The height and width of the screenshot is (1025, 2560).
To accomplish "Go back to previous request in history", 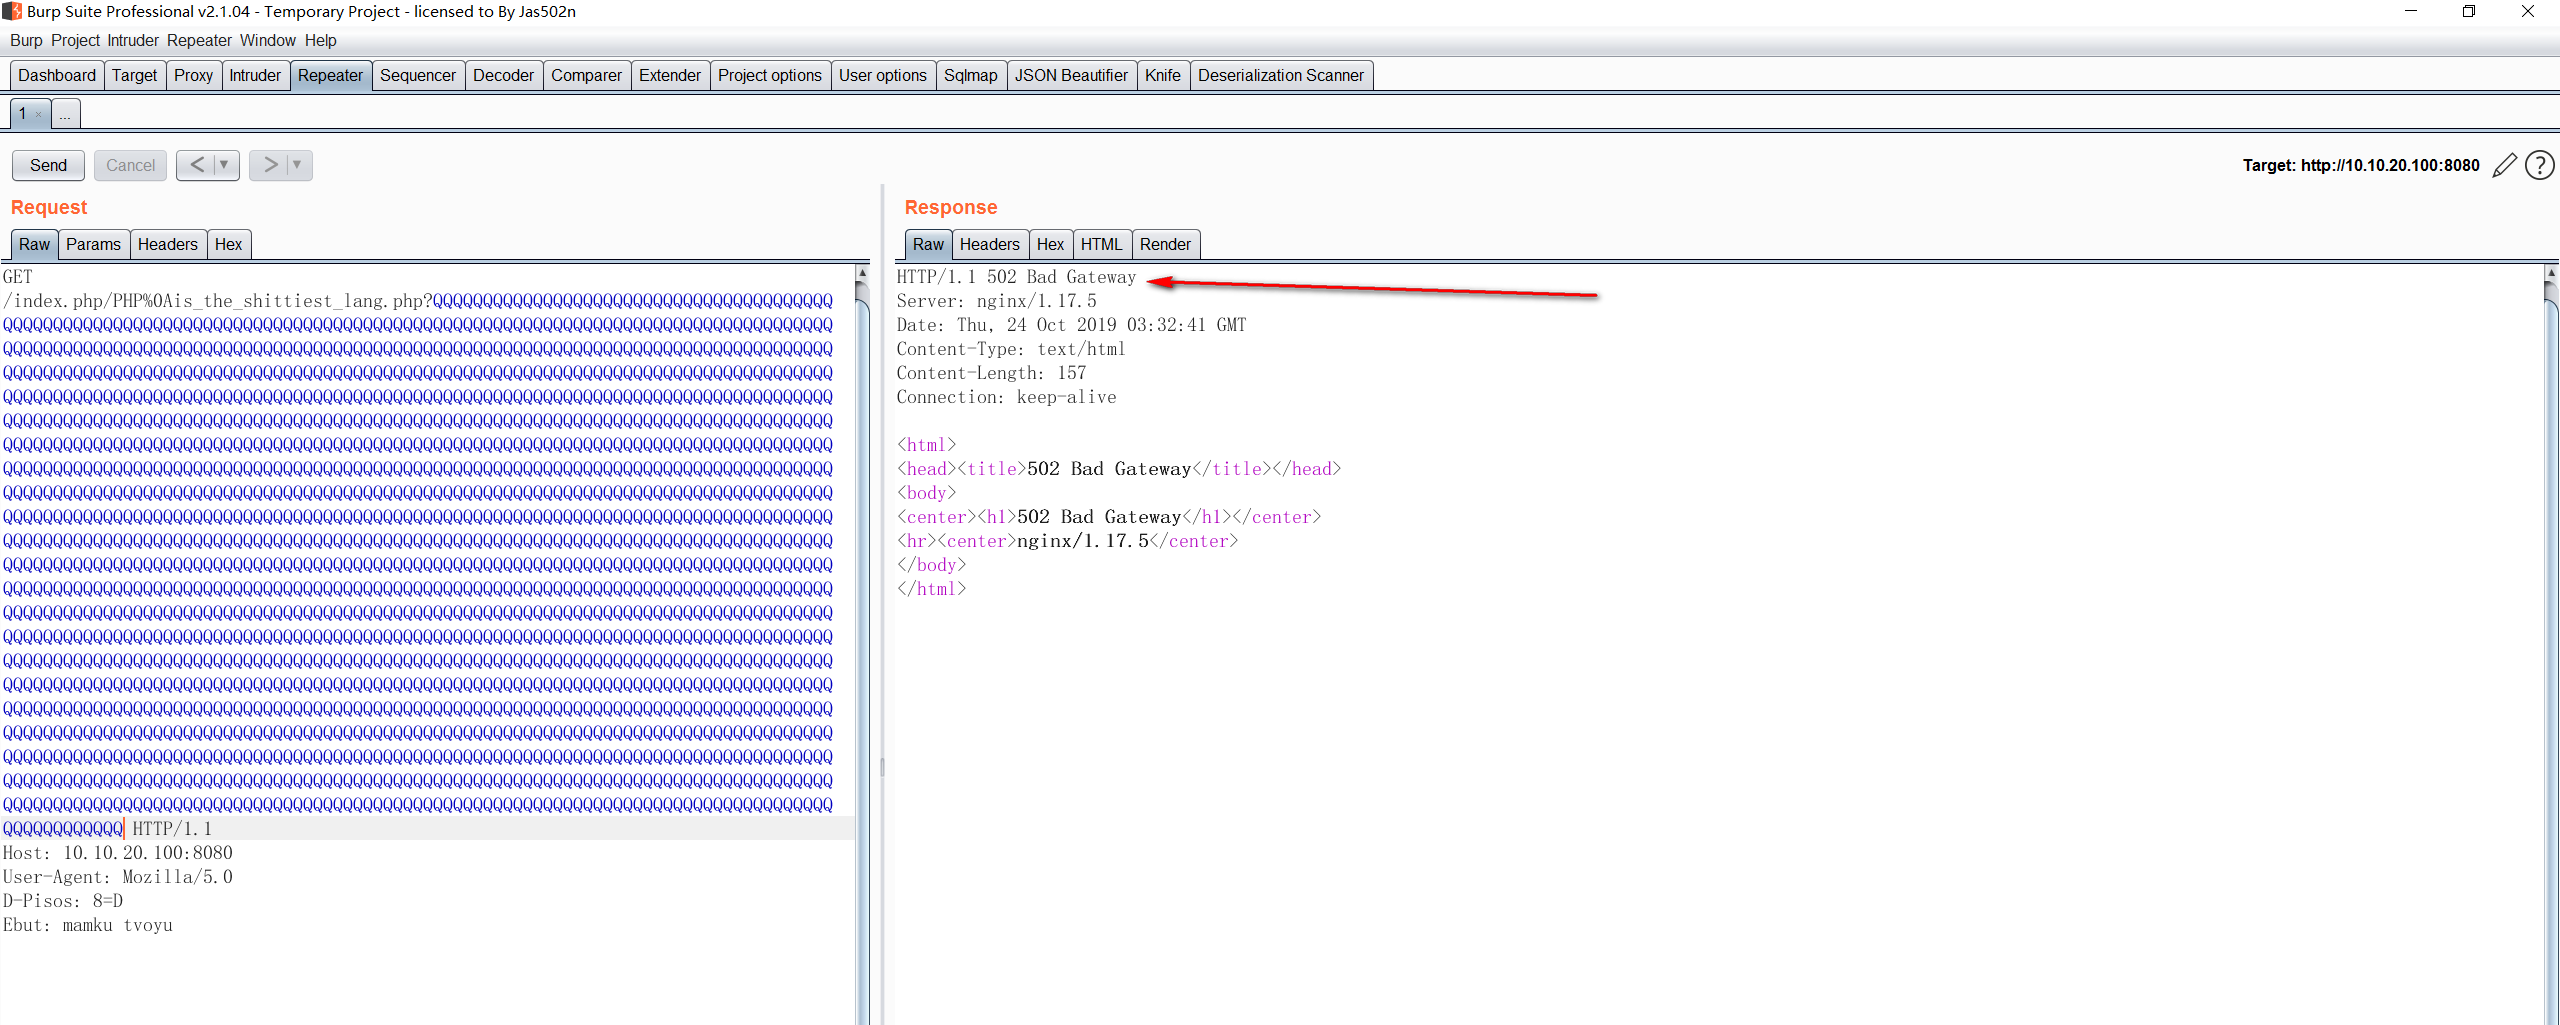I will tap(197, 165).
